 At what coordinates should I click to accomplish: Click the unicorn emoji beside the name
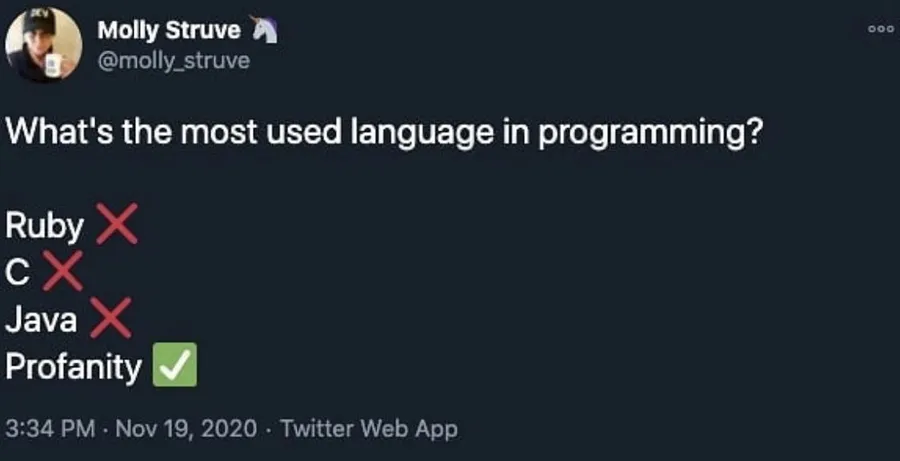[x=263, y=31]
